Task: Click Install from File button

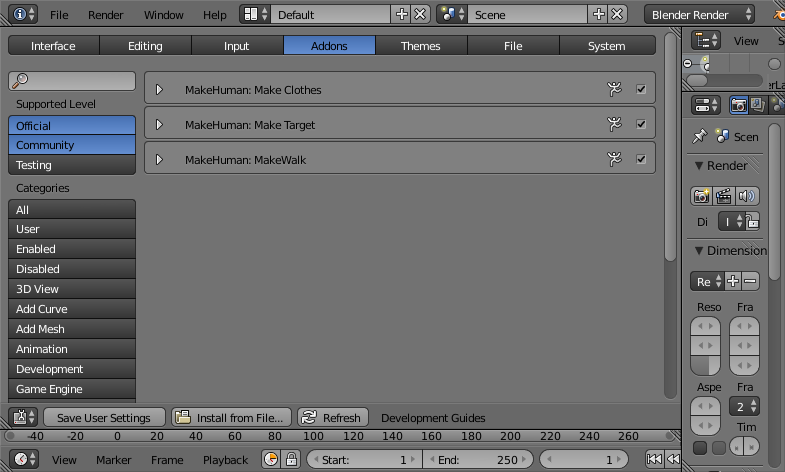Action: click(x=231, y=417)
